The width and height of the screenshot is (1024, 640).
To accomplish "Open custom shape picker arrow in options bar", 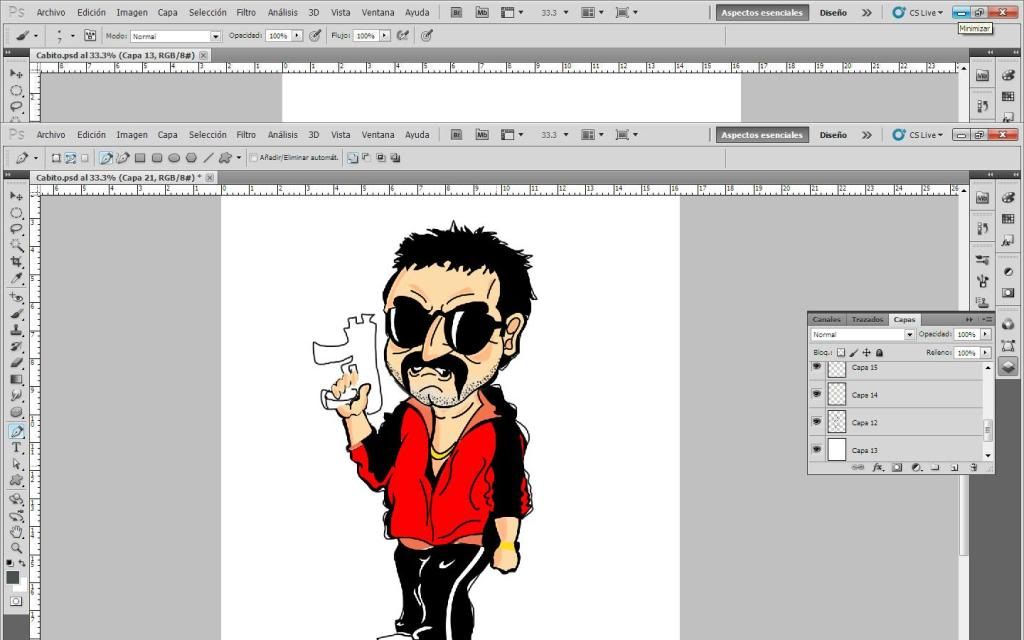I will coord(238,158).
